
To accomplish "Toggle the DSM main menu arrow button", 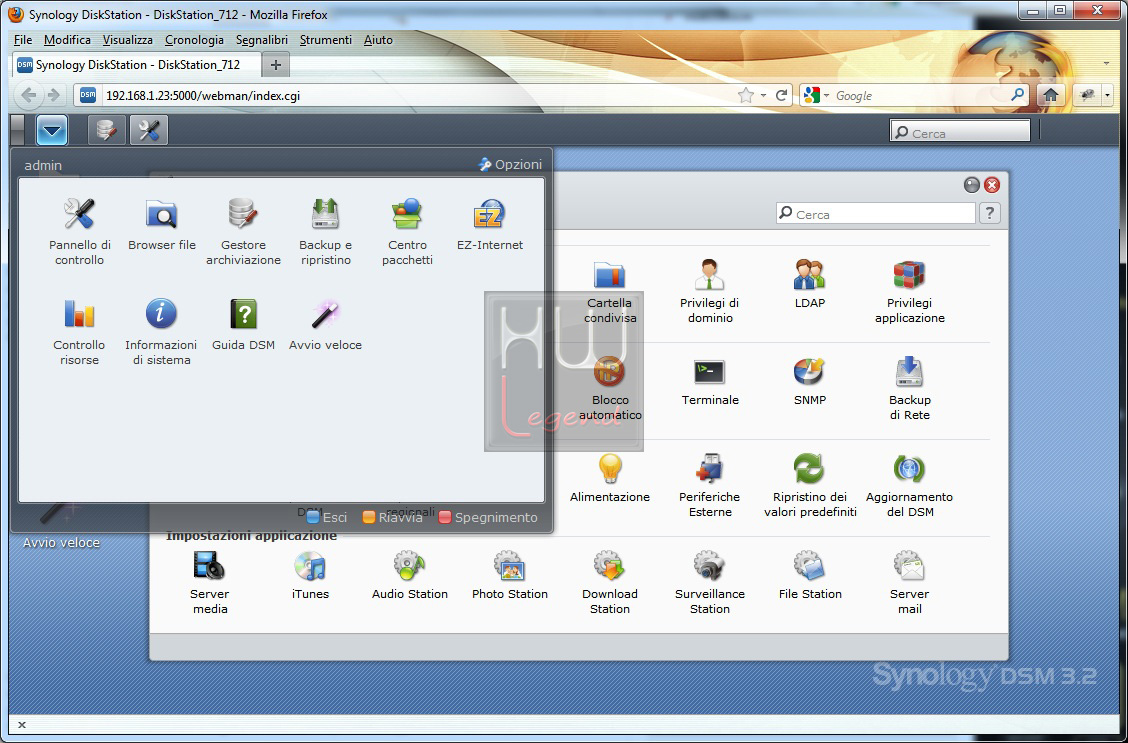I will point(52,130).
